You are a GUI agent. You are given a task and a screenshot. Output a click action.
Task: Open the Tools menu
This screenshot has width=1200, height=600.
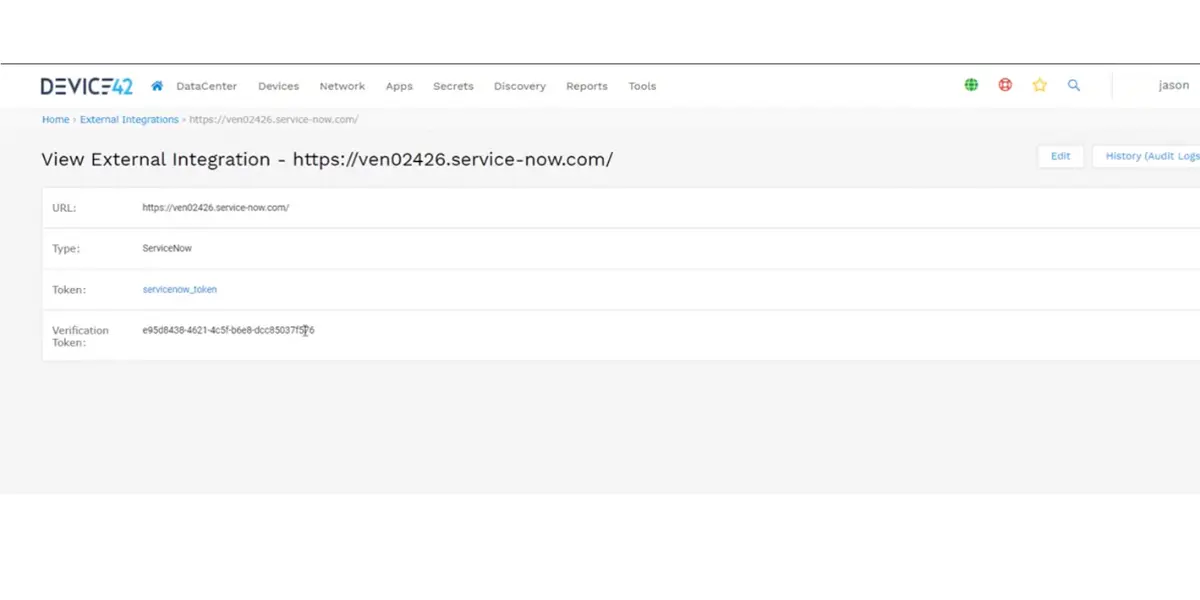pos(642,86)
